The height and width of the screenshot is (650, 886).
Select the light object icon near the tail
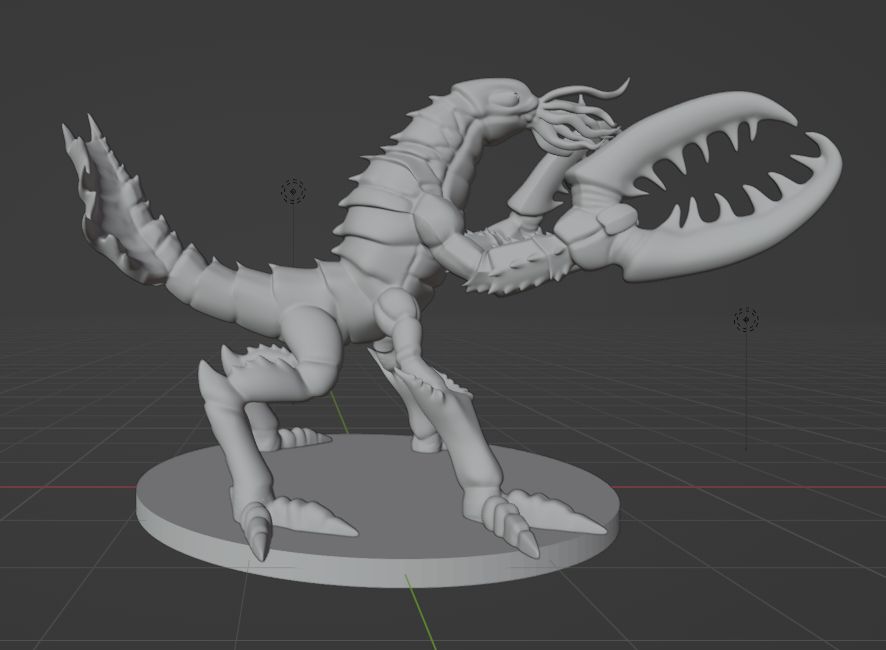tap(293, 192)
